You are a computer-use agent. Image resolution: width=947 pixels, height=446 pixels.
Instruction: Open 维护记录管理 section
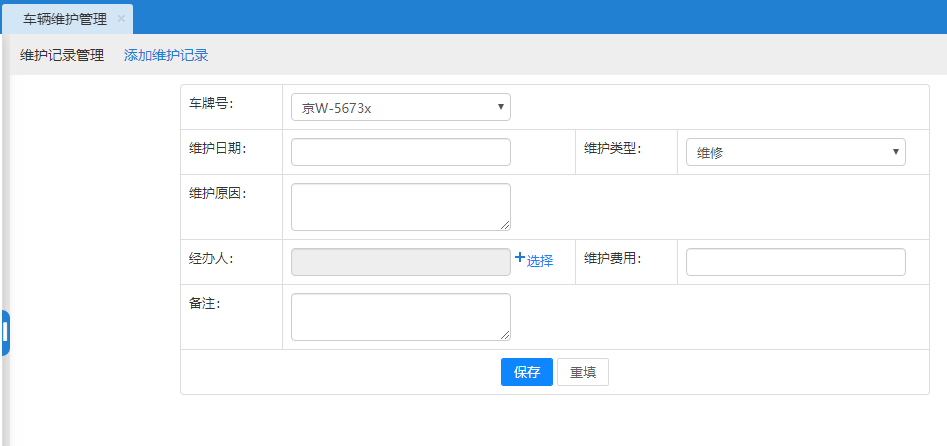tap(62, 56)
